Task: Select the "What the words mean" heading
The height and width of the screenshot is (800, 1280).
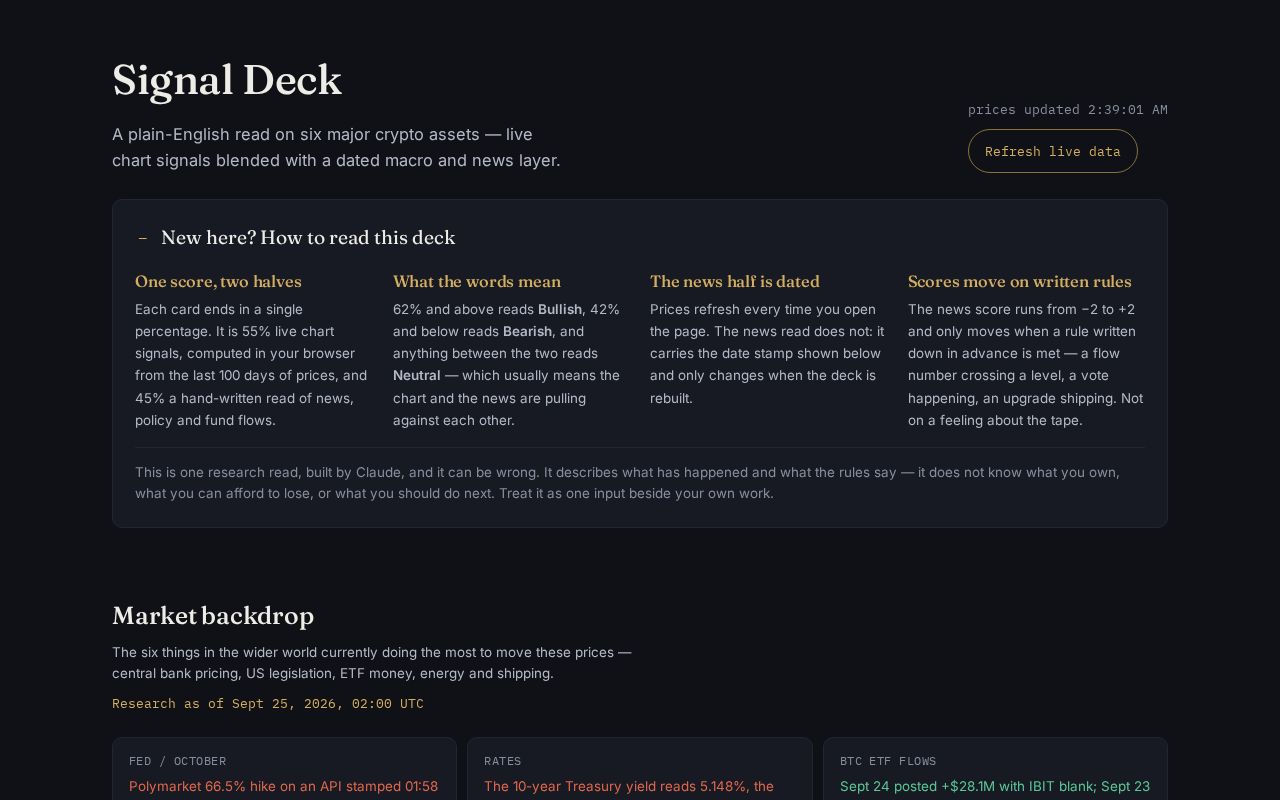Action: click(477, 281)
